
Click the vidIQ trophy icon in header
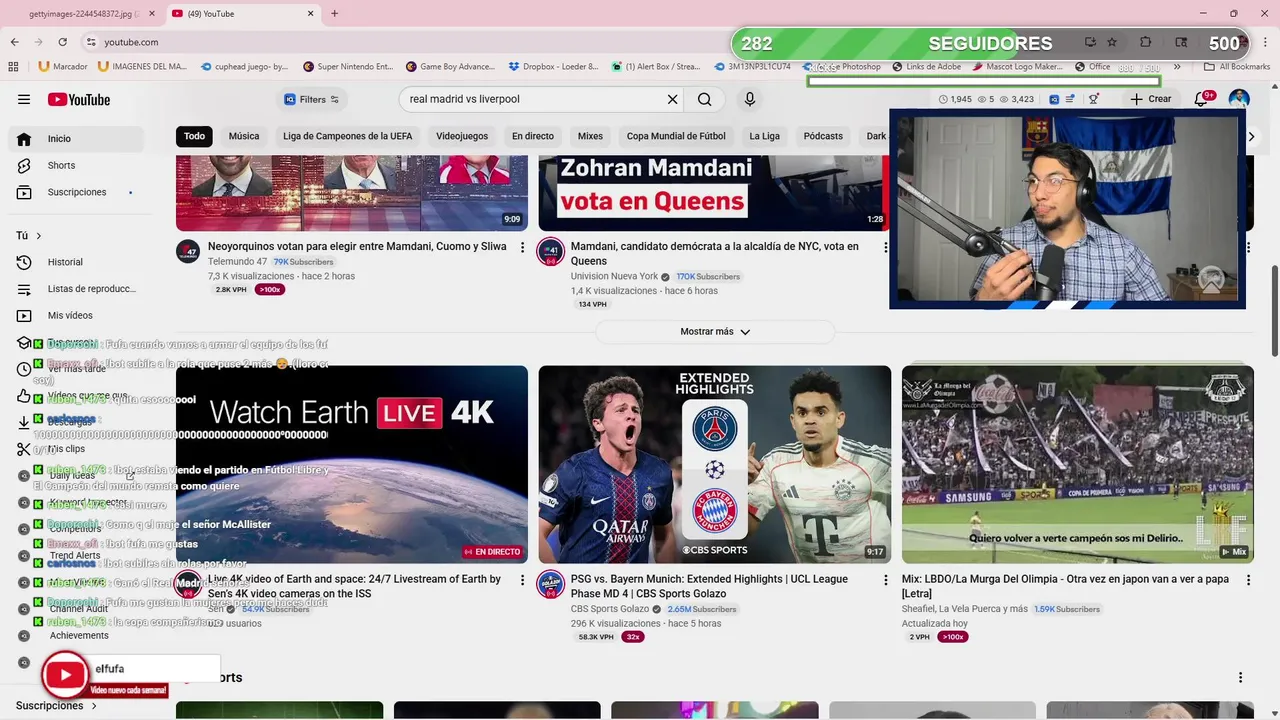click(x=1094, y=99)
